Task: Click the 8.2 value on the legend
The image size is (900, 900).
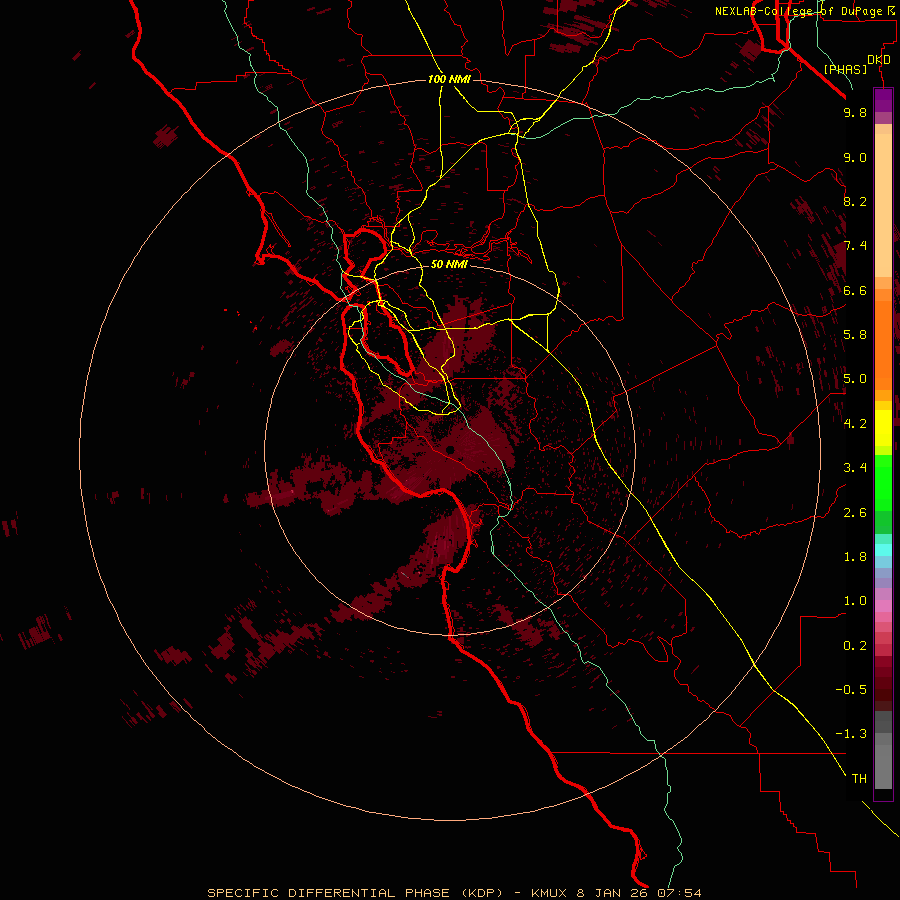Action: [x=855, y=201]
